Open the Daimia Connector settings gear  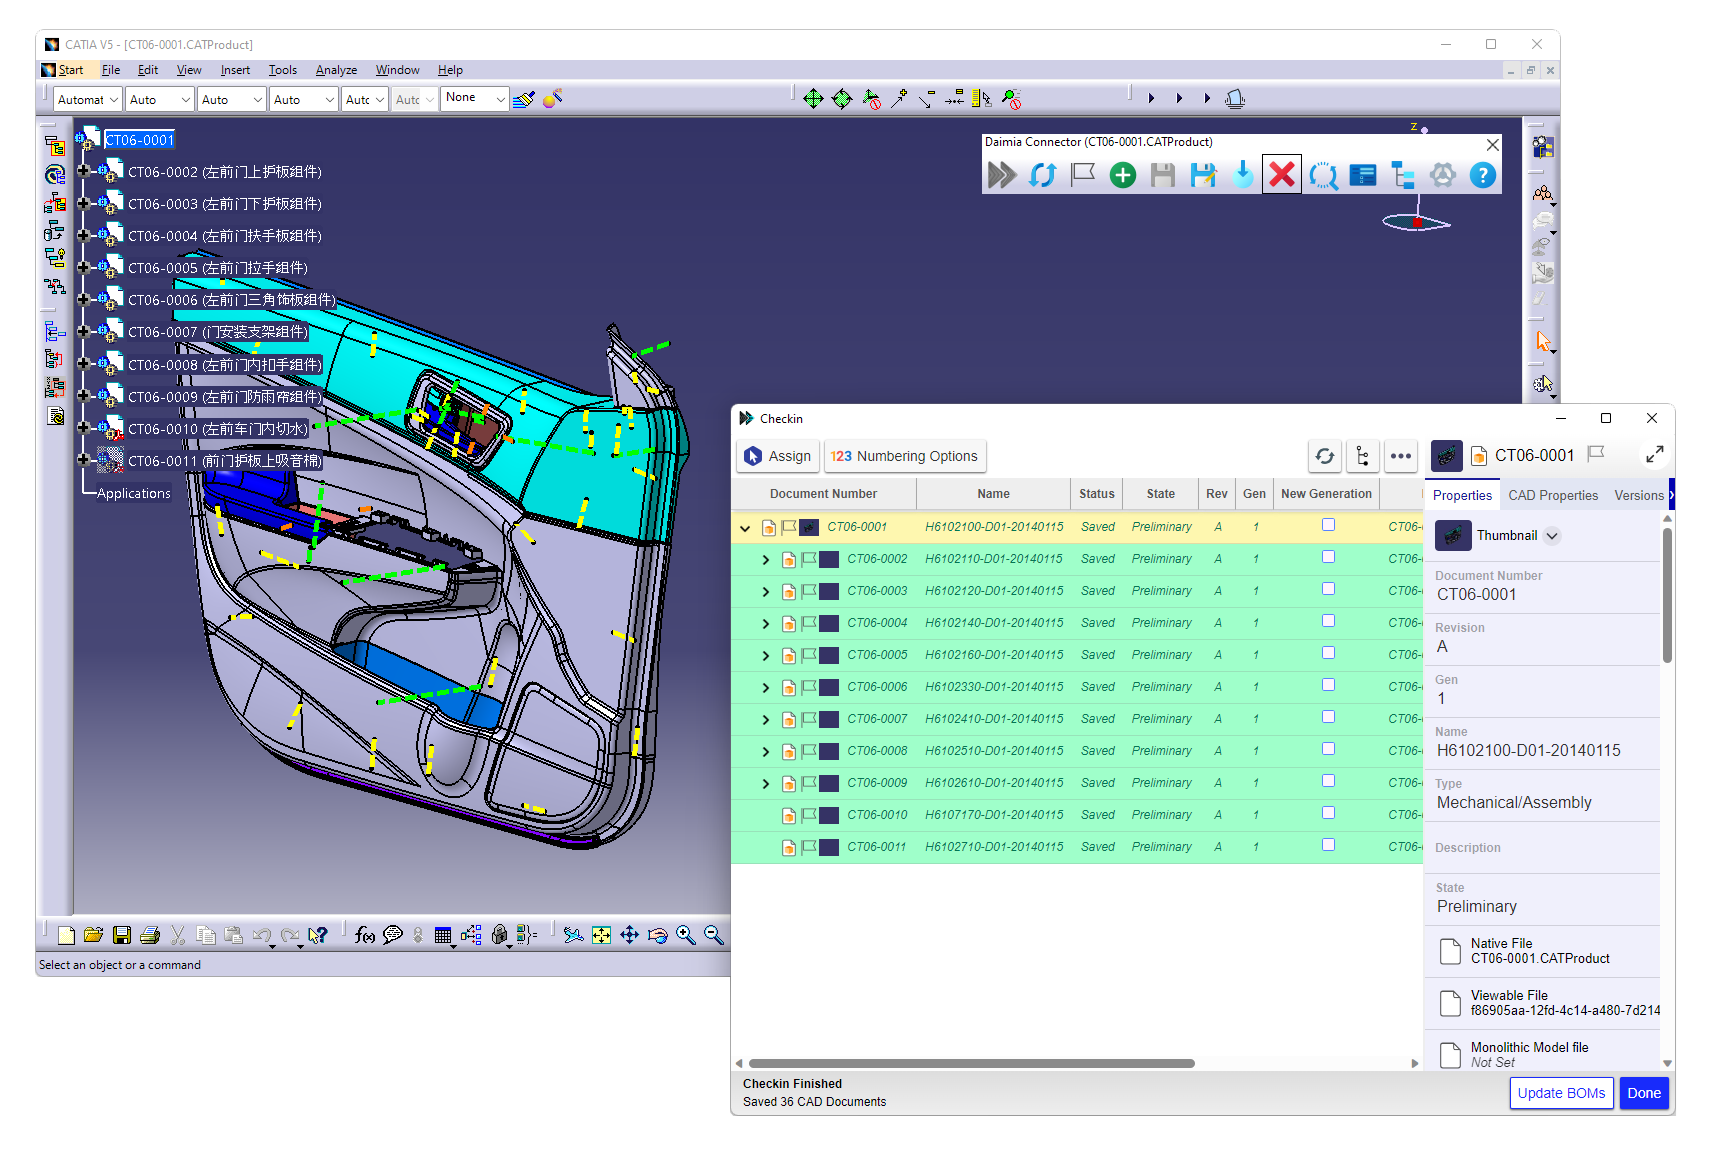click(1442, 175)
